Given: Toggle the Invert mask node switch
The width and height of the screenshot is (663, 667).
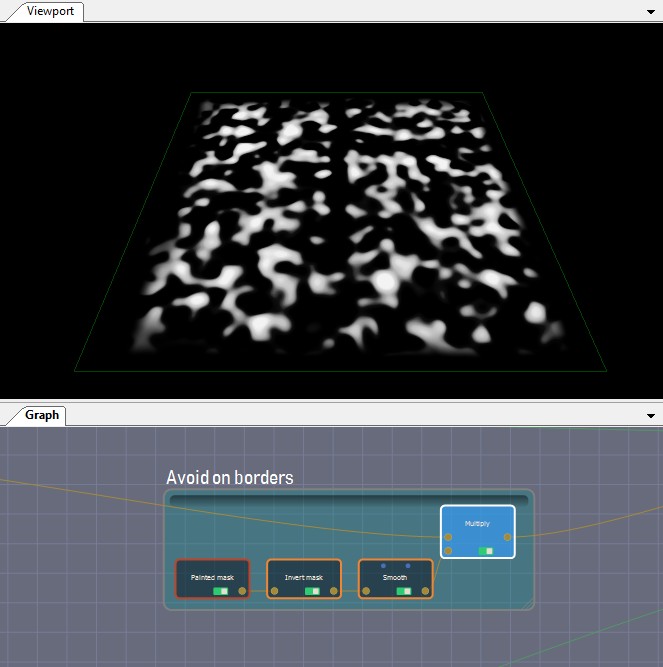Looking at the screenshot, I should click(313, 591).
